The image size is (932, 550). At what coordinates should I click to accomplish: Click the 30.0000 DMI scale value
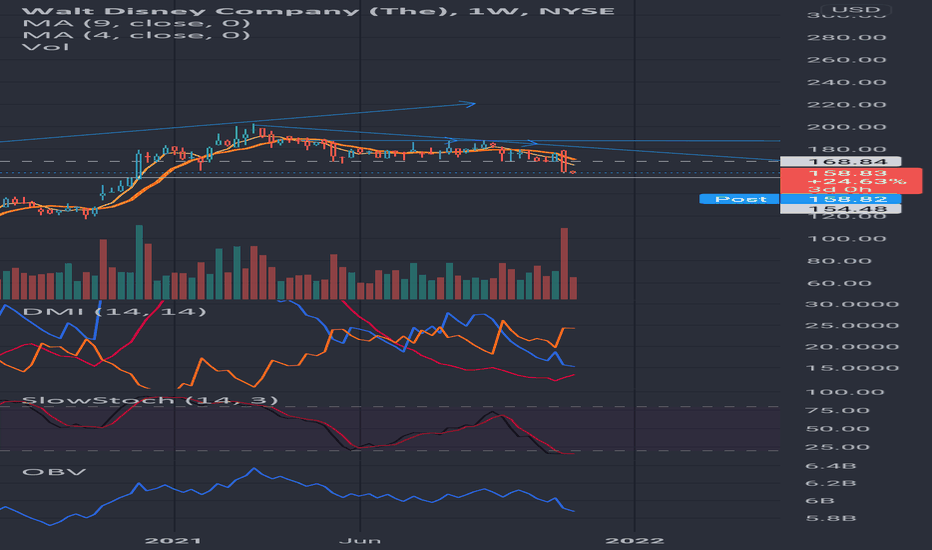pyautogui.click(x=852, y=304)
